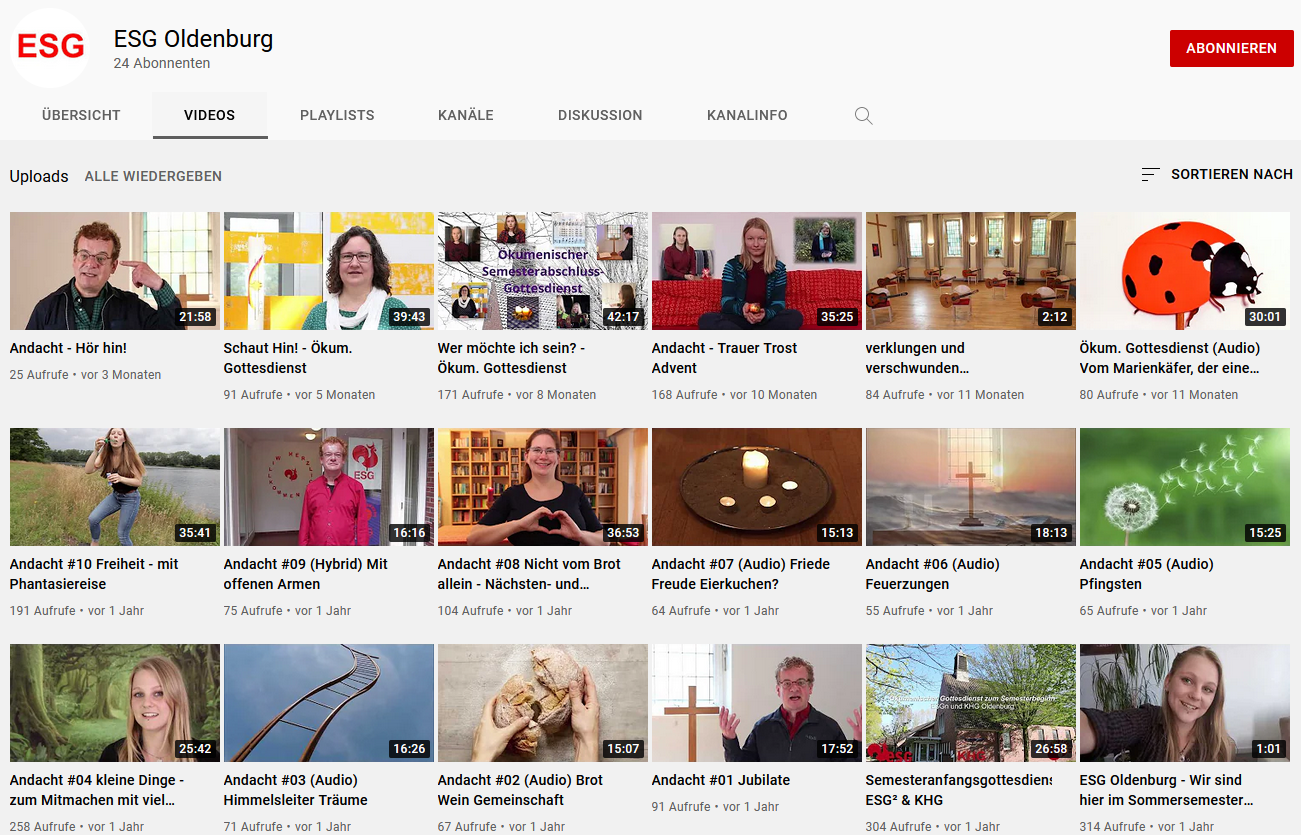
Task: Open 'Andacht #07 (Audio) Friede Freude Eierkuchen?' title
Action: click(741, 574)
